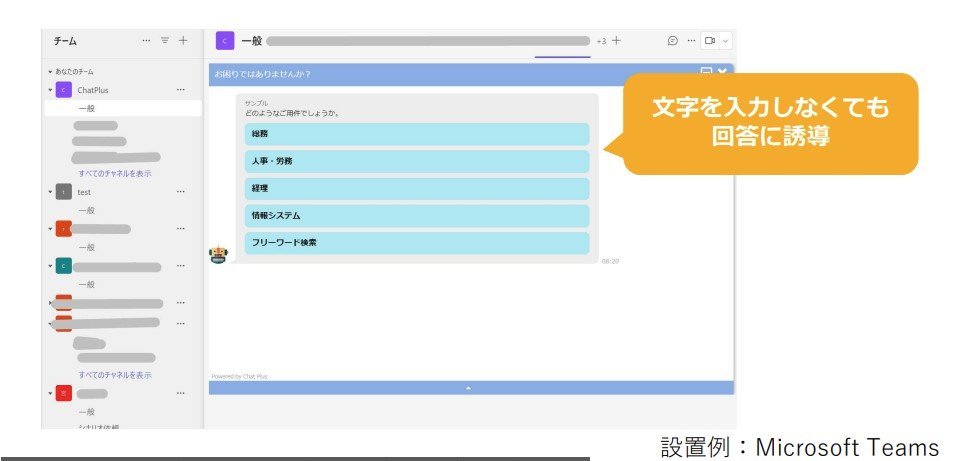Click the チーム heading in the sidebar

pyautogui.click(x=65, y=41)
